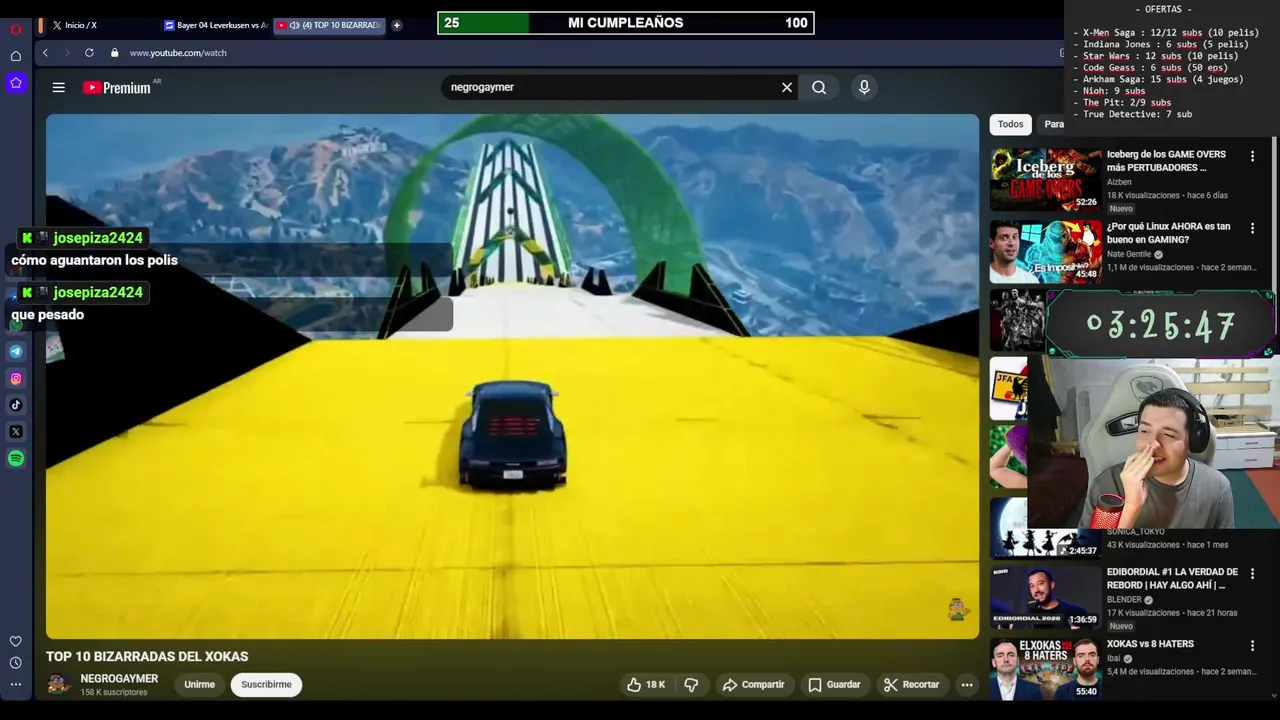The width and height of the screenshot is (1280, 720).
Task: Clear the search box with the X
Action: click(x=787, y=87)
